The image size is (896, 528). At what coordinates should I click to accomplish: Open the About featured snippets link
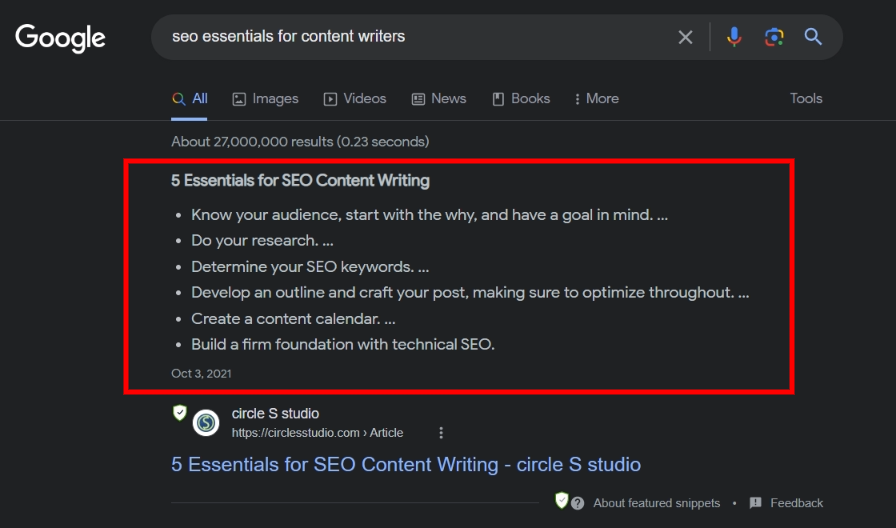point(656,503)
